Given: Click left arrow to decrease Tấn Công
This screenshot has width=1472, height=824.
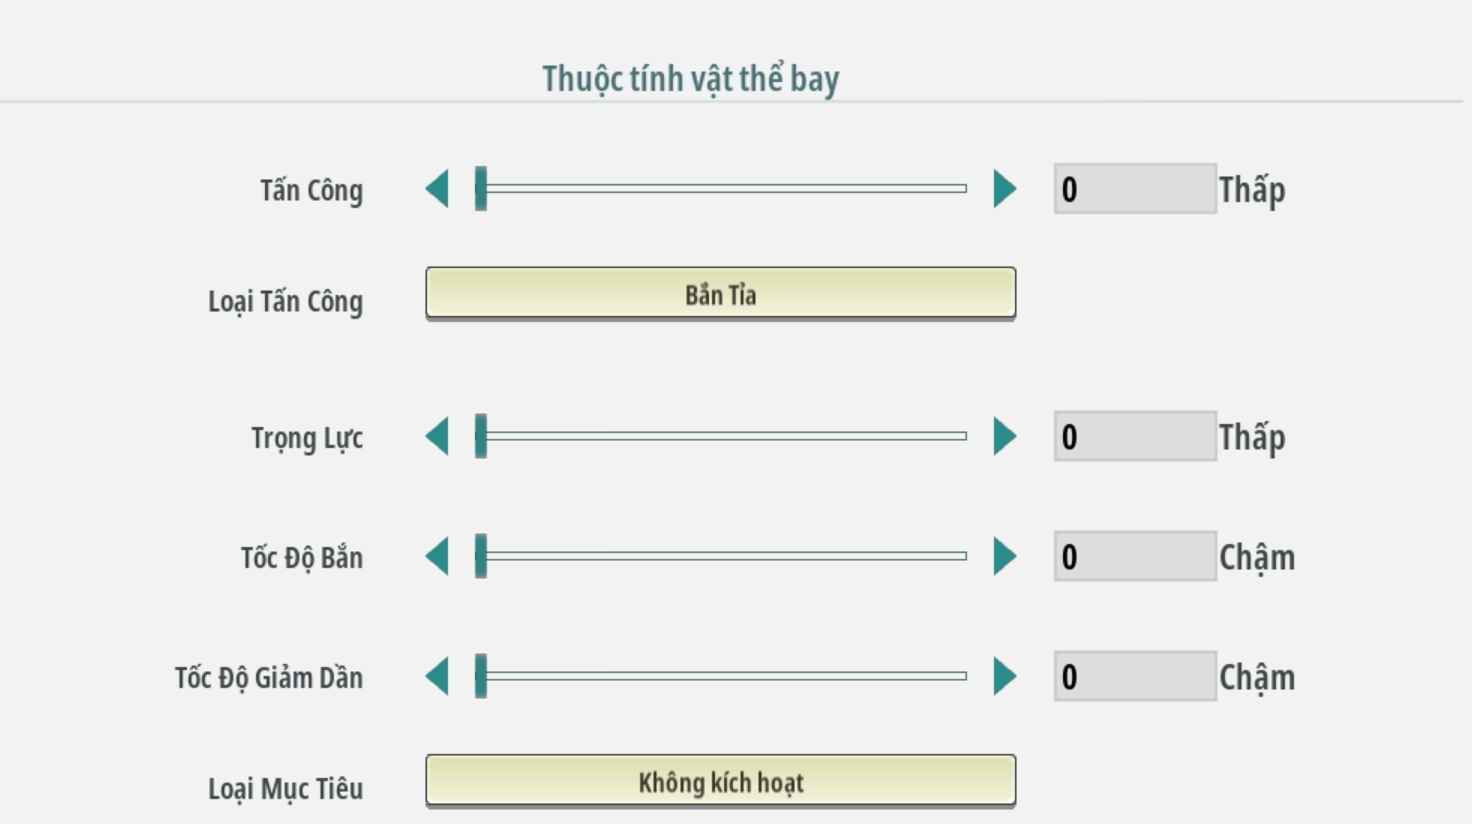Looking at the screenshot, I should [437, 189].
